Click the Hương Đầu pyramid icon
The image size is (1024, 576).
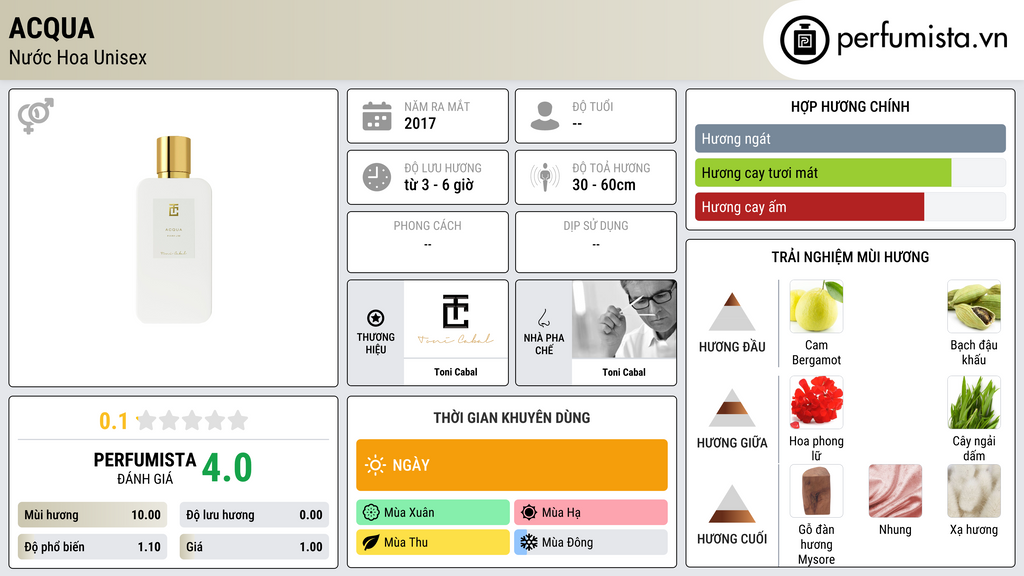pos(732,312)
